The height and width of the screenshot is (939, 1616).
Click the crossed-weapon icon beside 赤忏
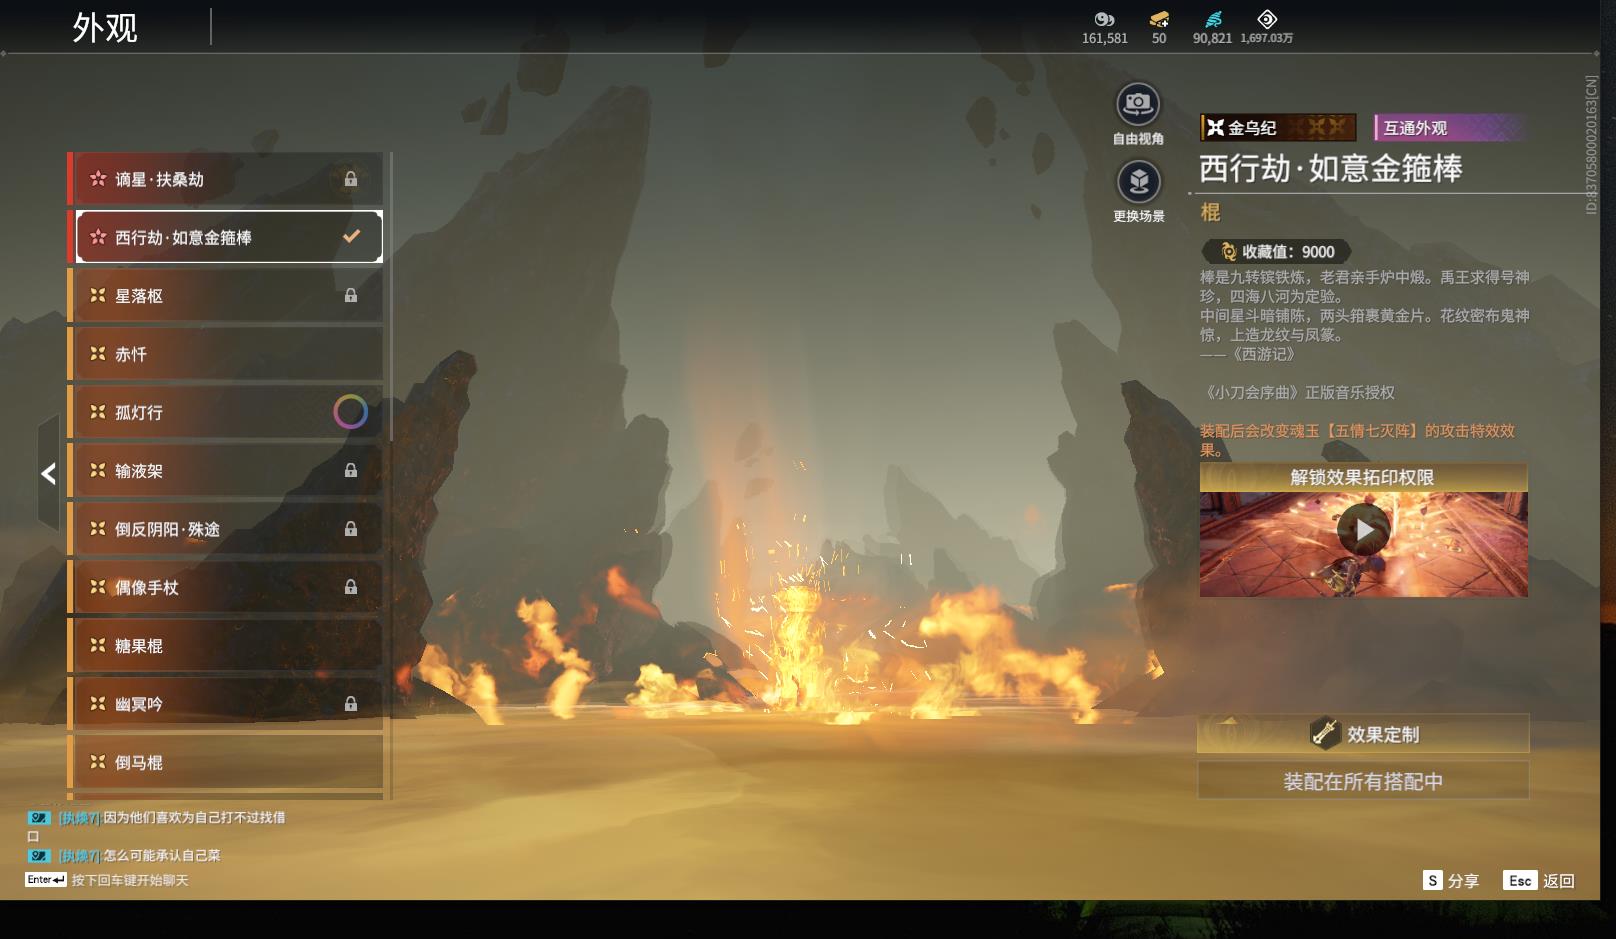98,354
